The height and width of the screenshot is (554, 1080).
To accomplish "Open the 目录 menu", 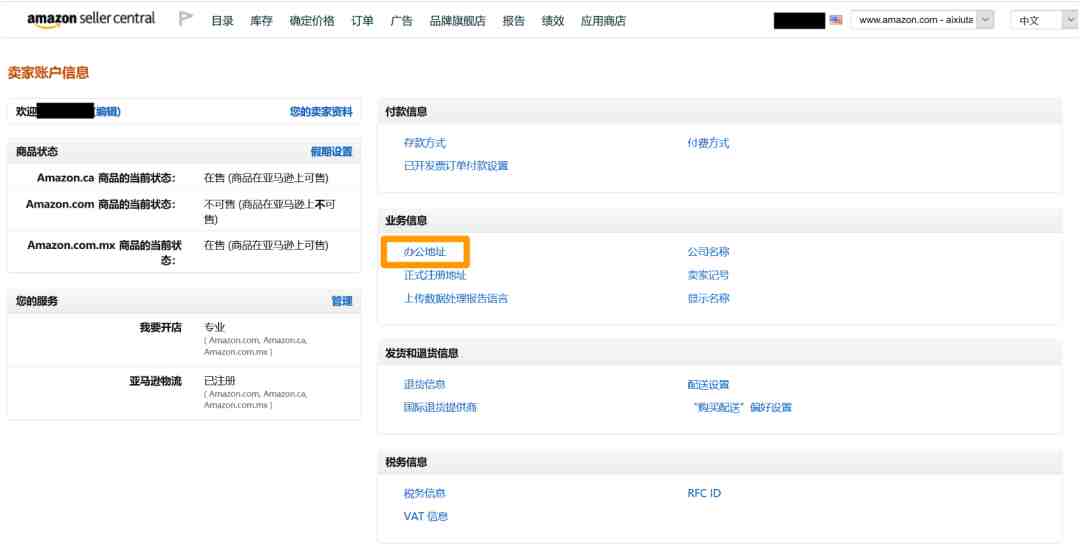I will point(222,21).
